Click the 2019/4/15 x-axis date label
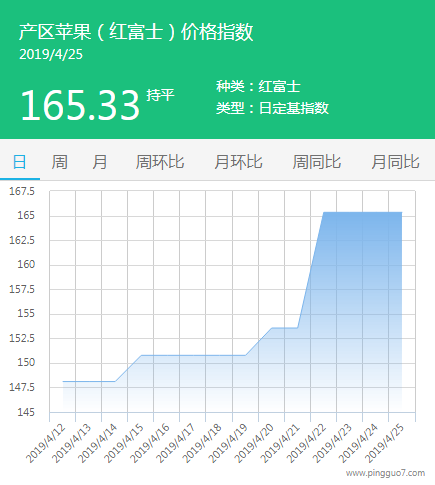 pyautogui.click(x=124, y=443)
